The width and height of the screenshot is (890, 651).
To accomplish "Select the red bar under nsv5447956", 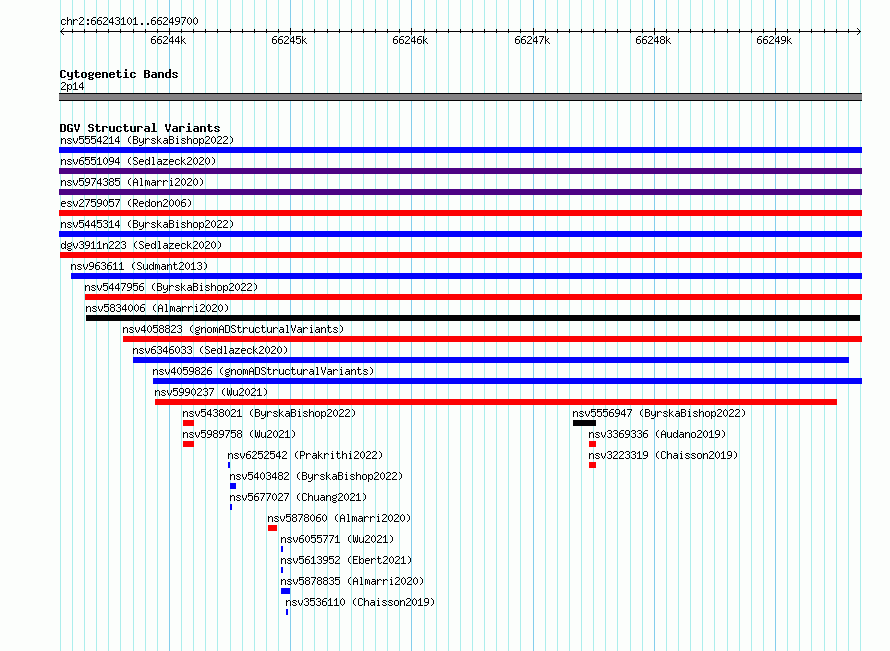I will point(473,297).
